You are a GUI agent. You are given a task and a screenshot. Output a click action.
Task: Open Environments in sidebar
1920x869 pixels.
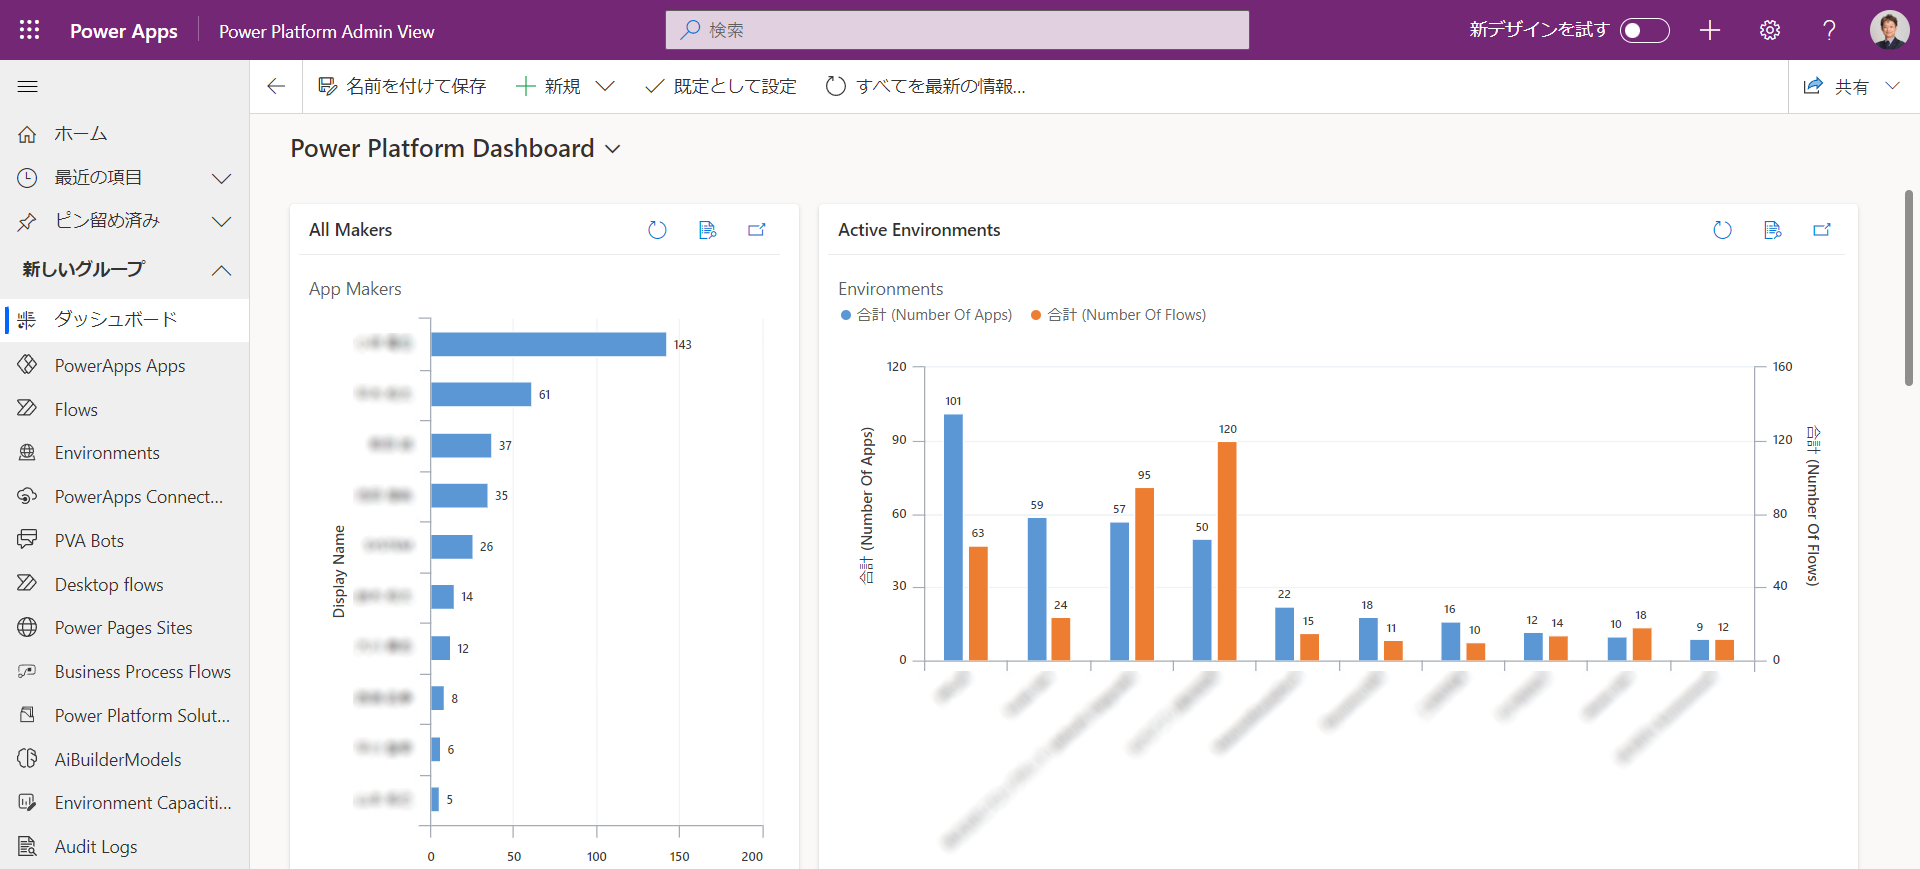[124, 453]
